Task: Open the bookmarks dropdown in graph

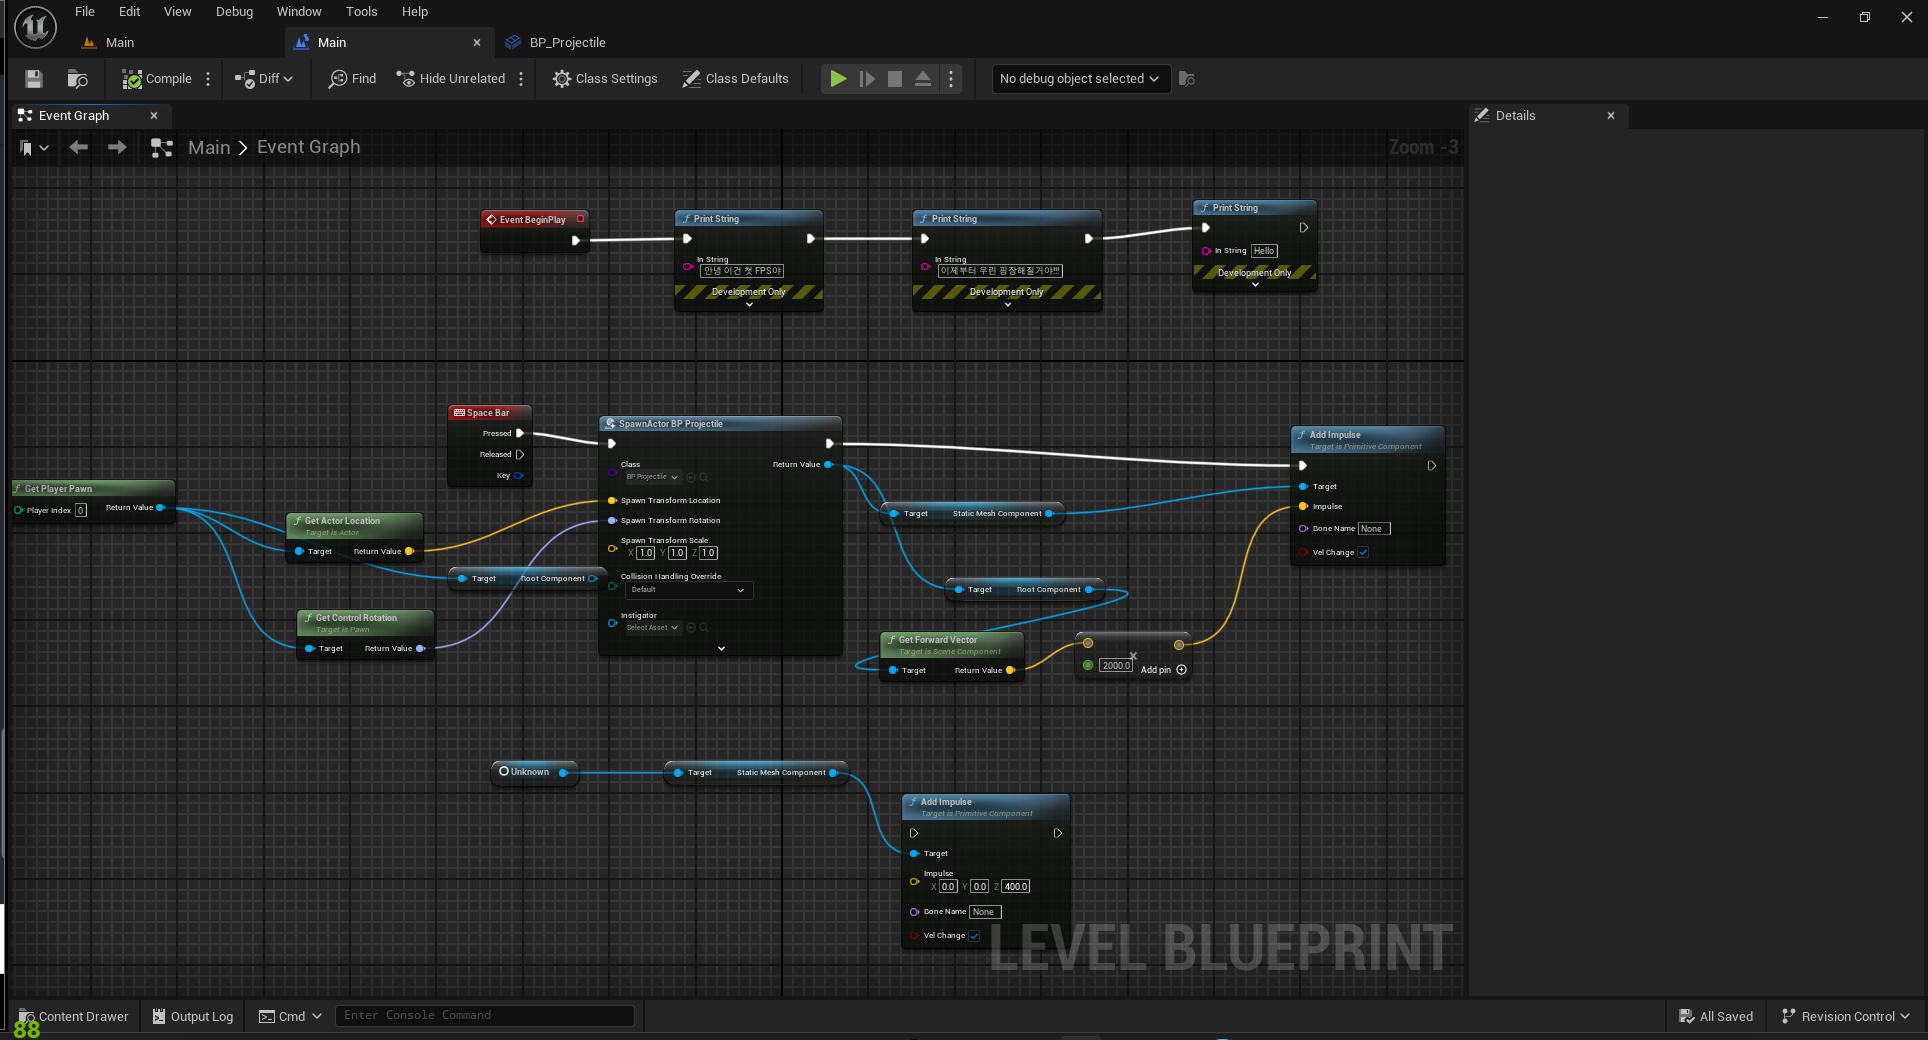Action: (x=34, y=148)
